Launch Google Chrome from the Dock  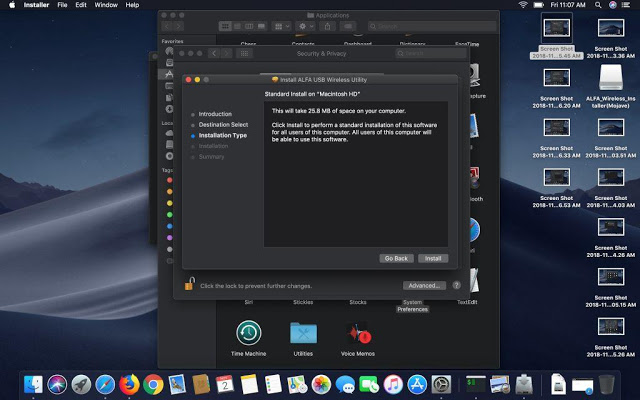(x=153, y=383)
